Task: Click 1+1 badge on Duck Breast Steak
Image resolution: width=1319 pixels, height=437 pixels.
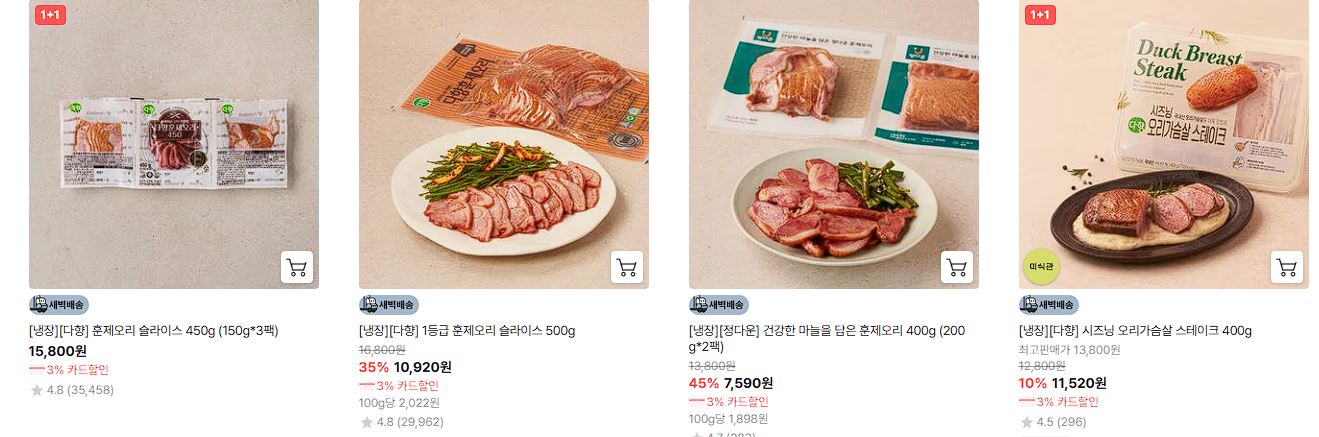Action: coord(1040,14)
